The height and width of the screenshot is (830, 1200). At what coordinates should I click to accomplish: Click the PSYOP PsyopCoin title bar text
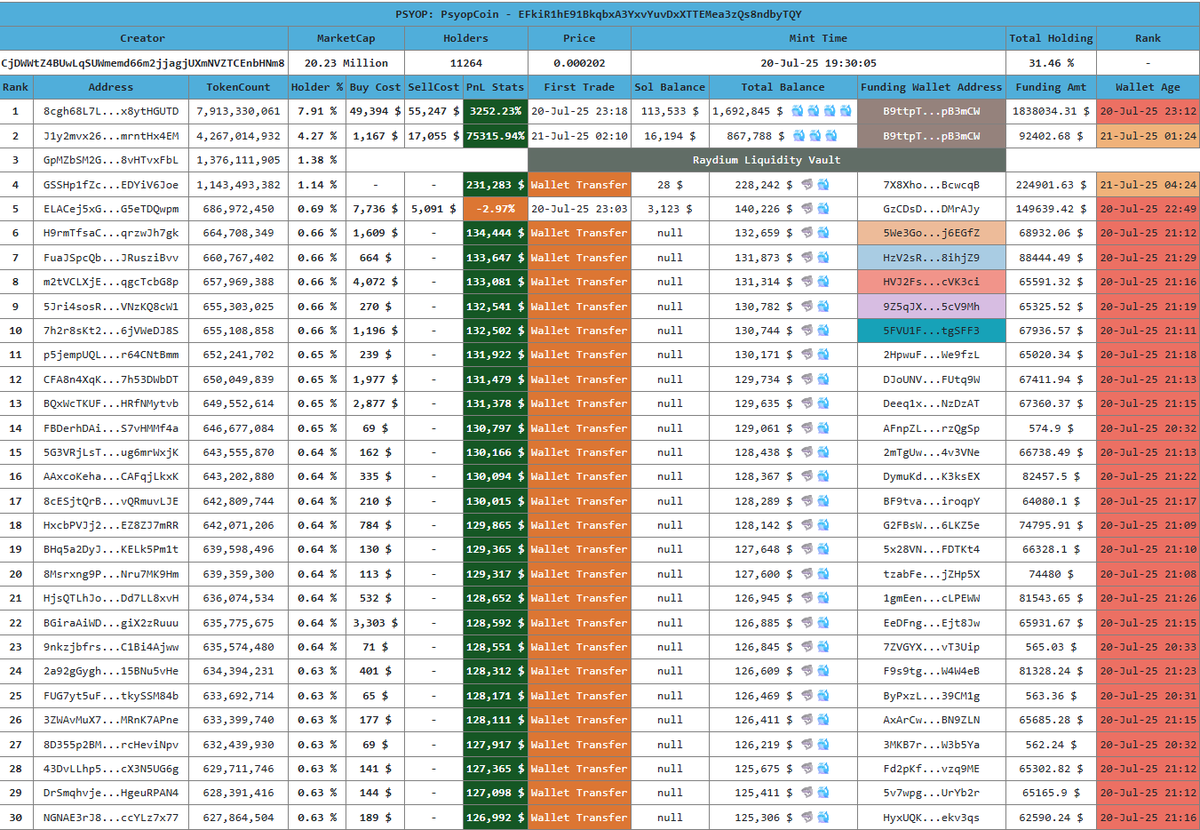tap(599, 14)
